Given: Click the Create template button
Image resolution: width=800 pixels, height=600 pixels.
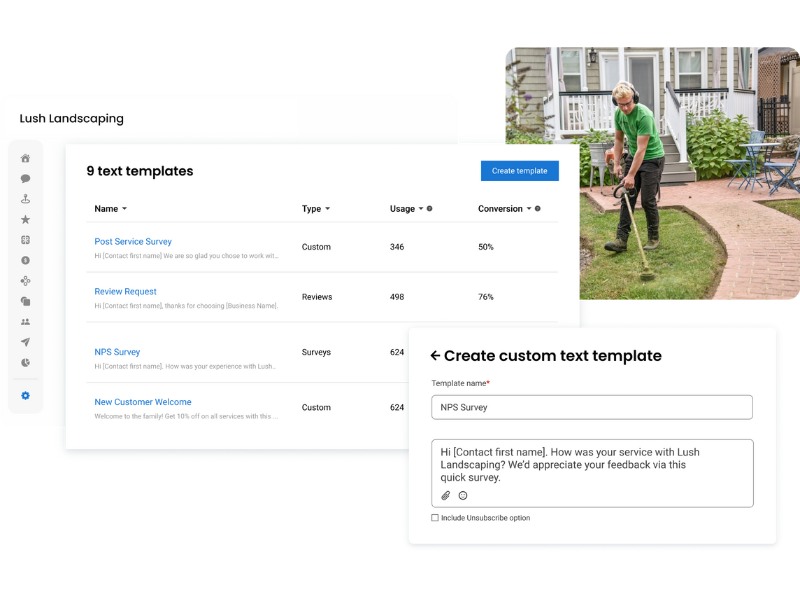Looking at the screenshot, I should [x=519, y=171].
